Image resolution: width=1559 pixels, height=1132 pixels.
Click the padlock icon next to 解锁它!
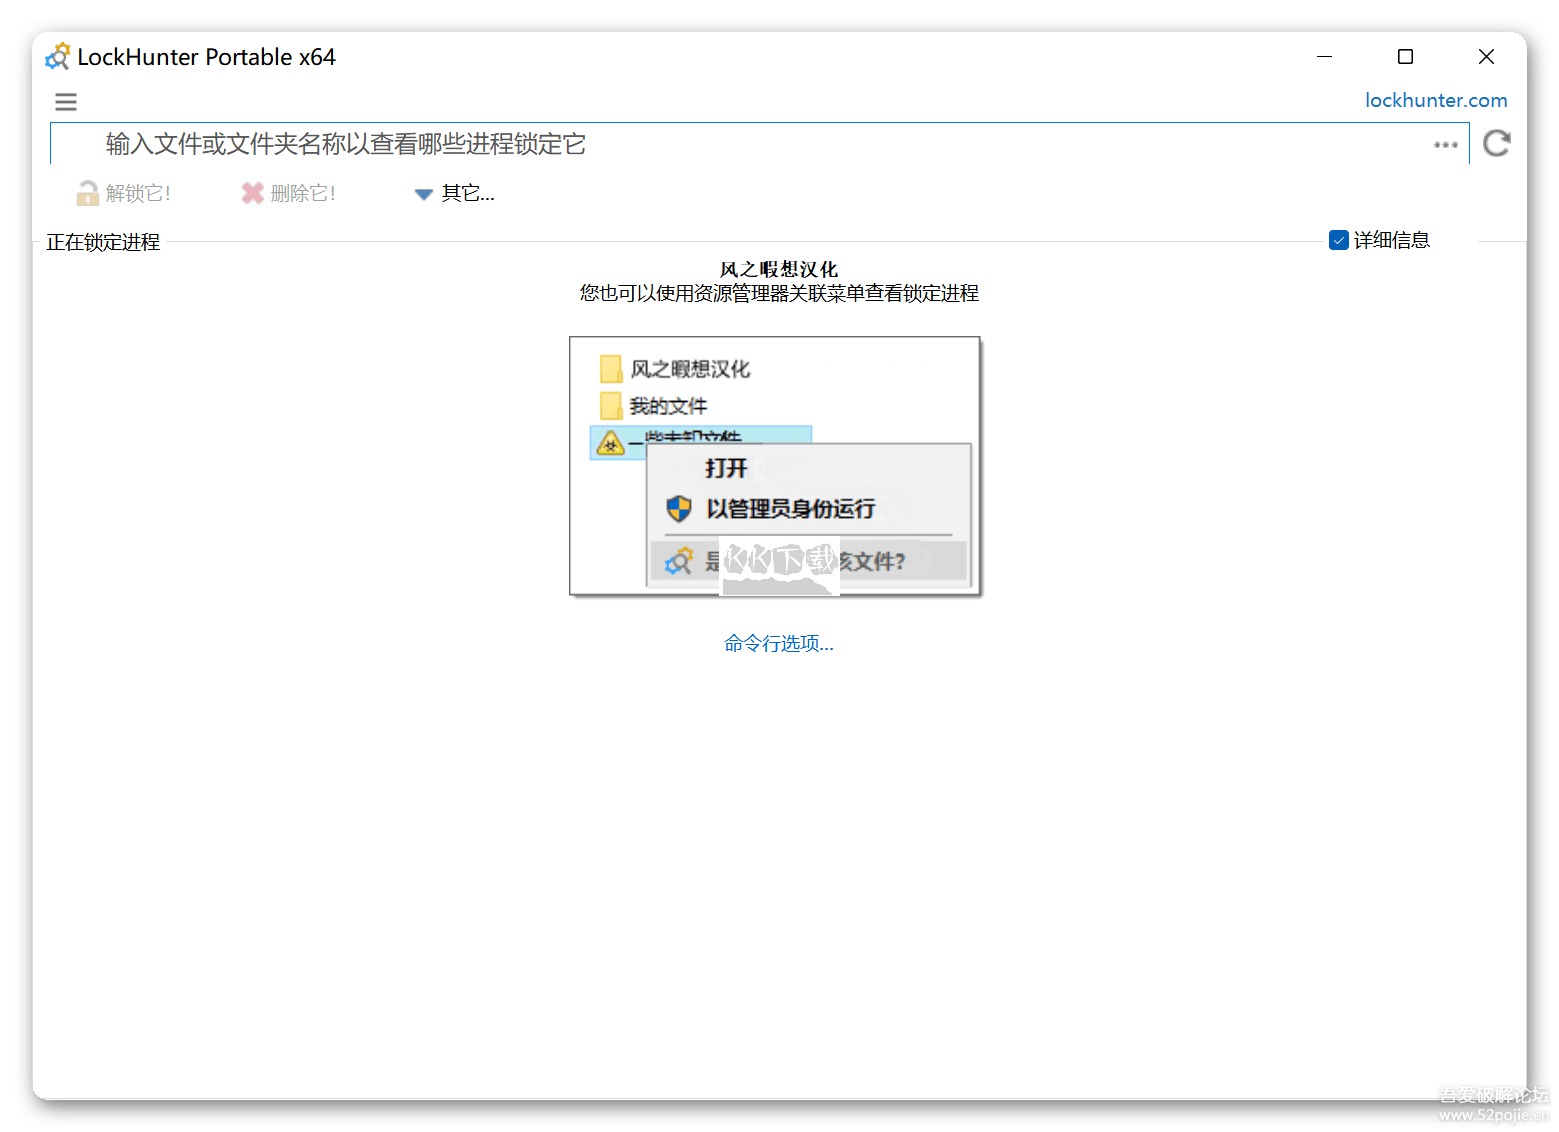tap(86, 192)
